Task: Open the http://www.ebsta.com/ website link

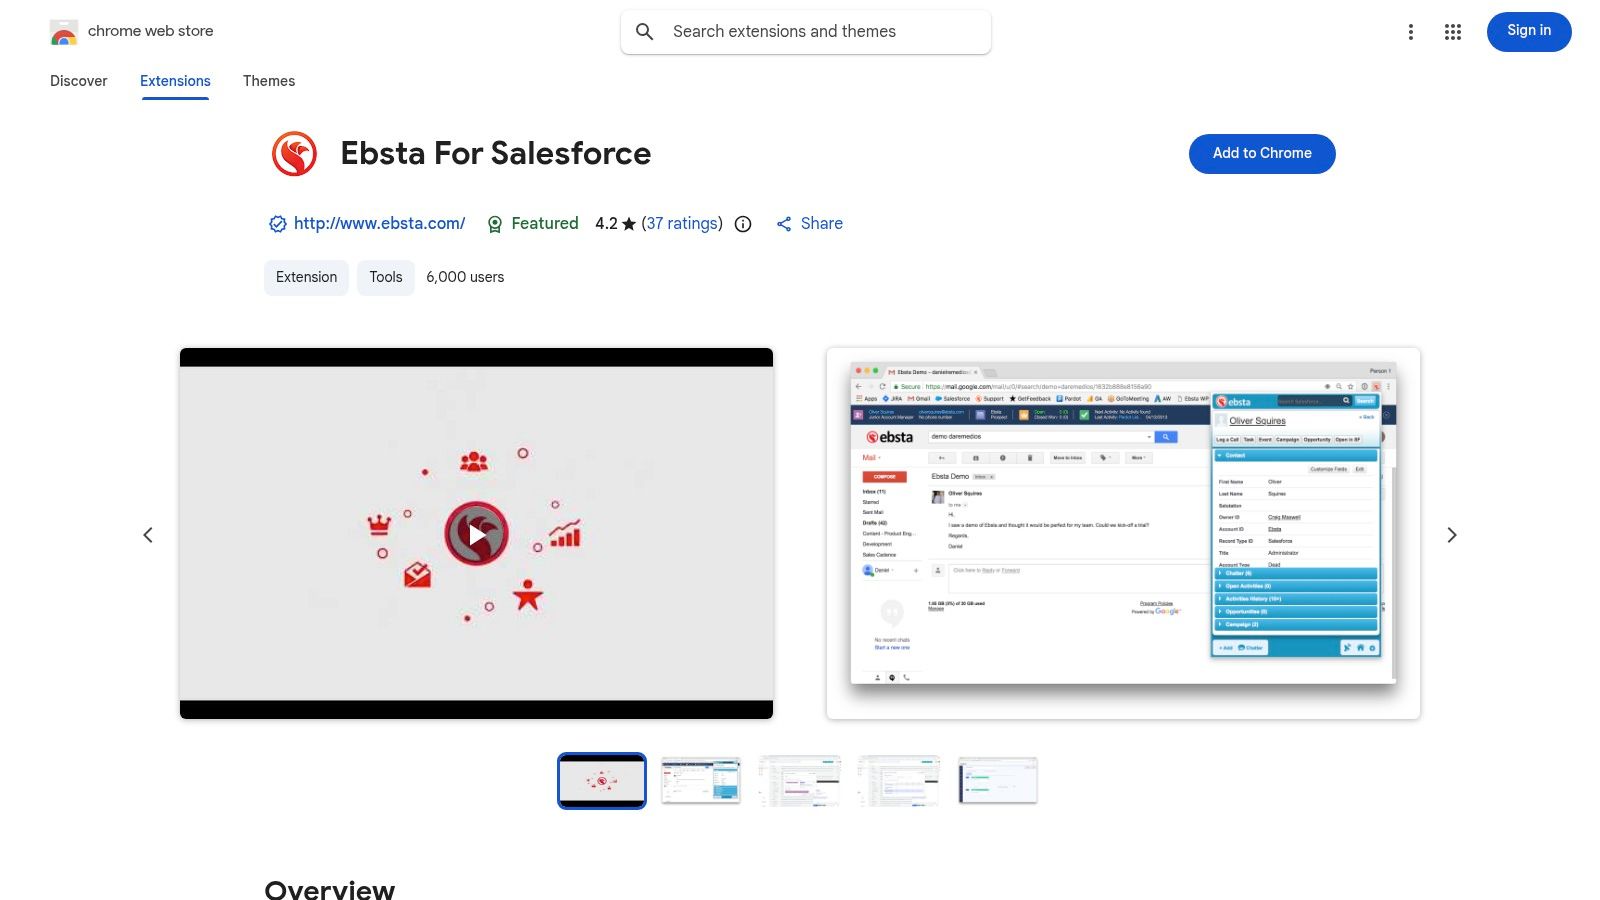Action: [379, 223]
